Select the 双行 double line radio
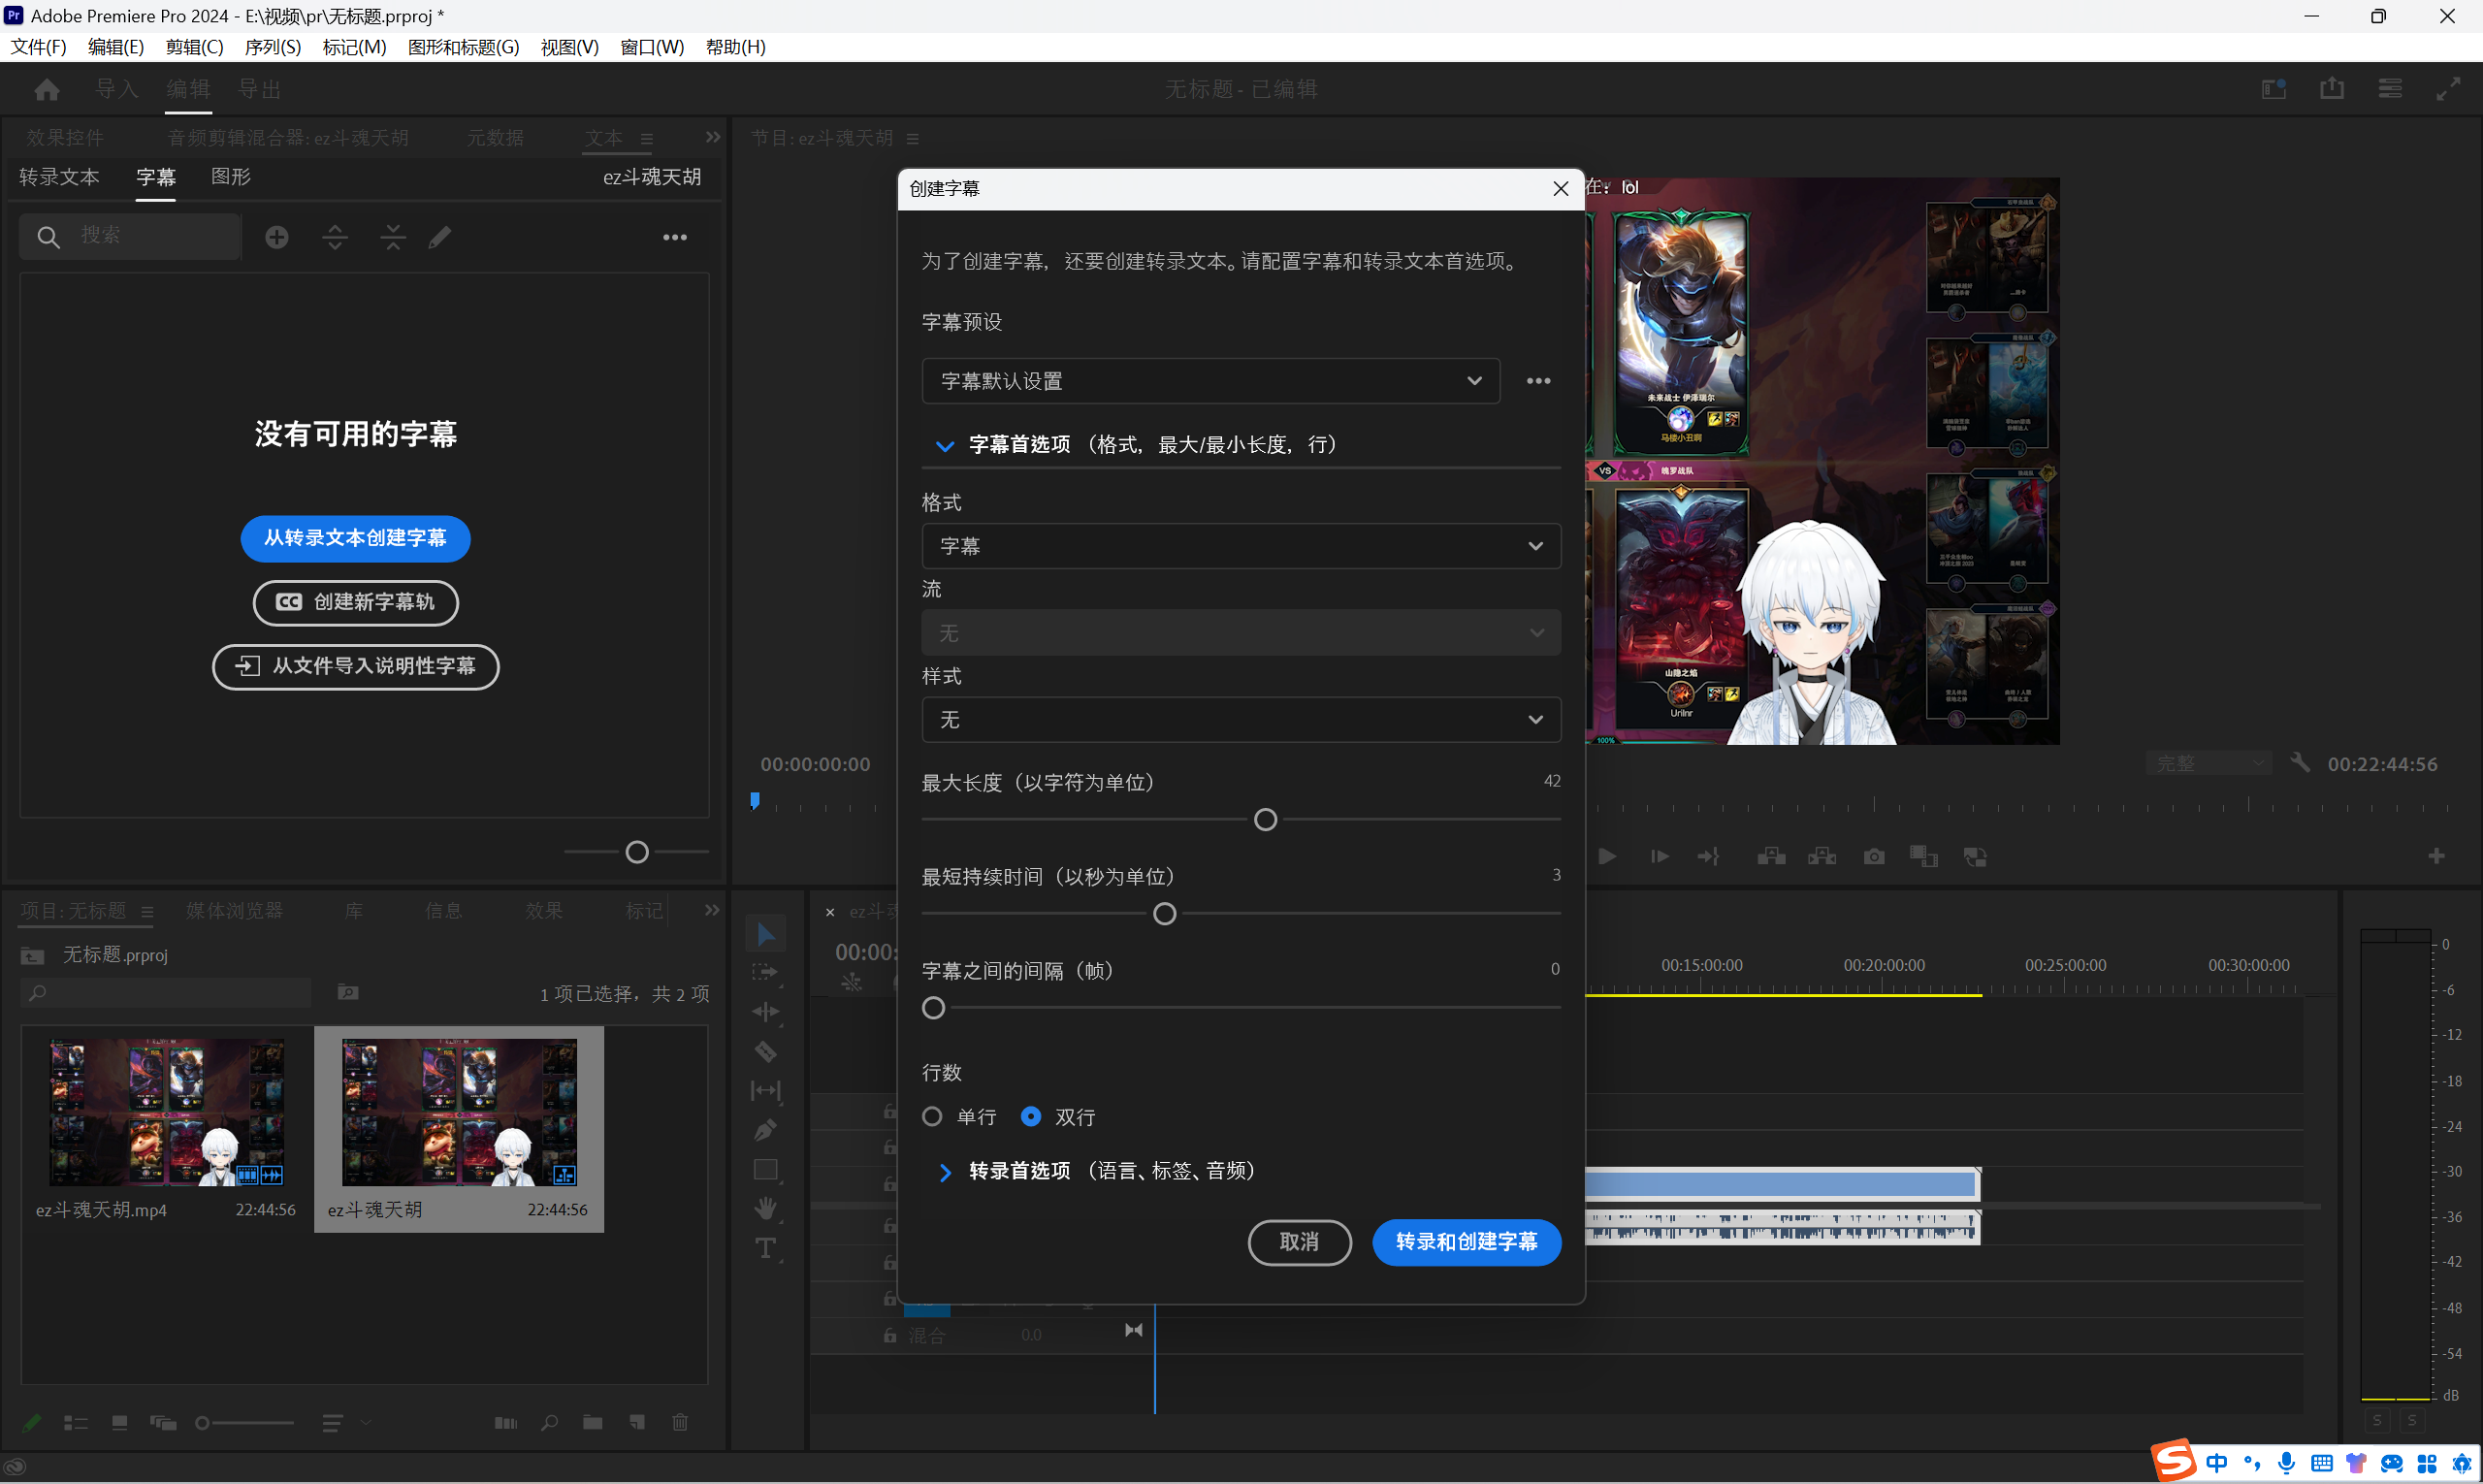Viewport: 2483px width, 1484px height. [1031, 1116]
